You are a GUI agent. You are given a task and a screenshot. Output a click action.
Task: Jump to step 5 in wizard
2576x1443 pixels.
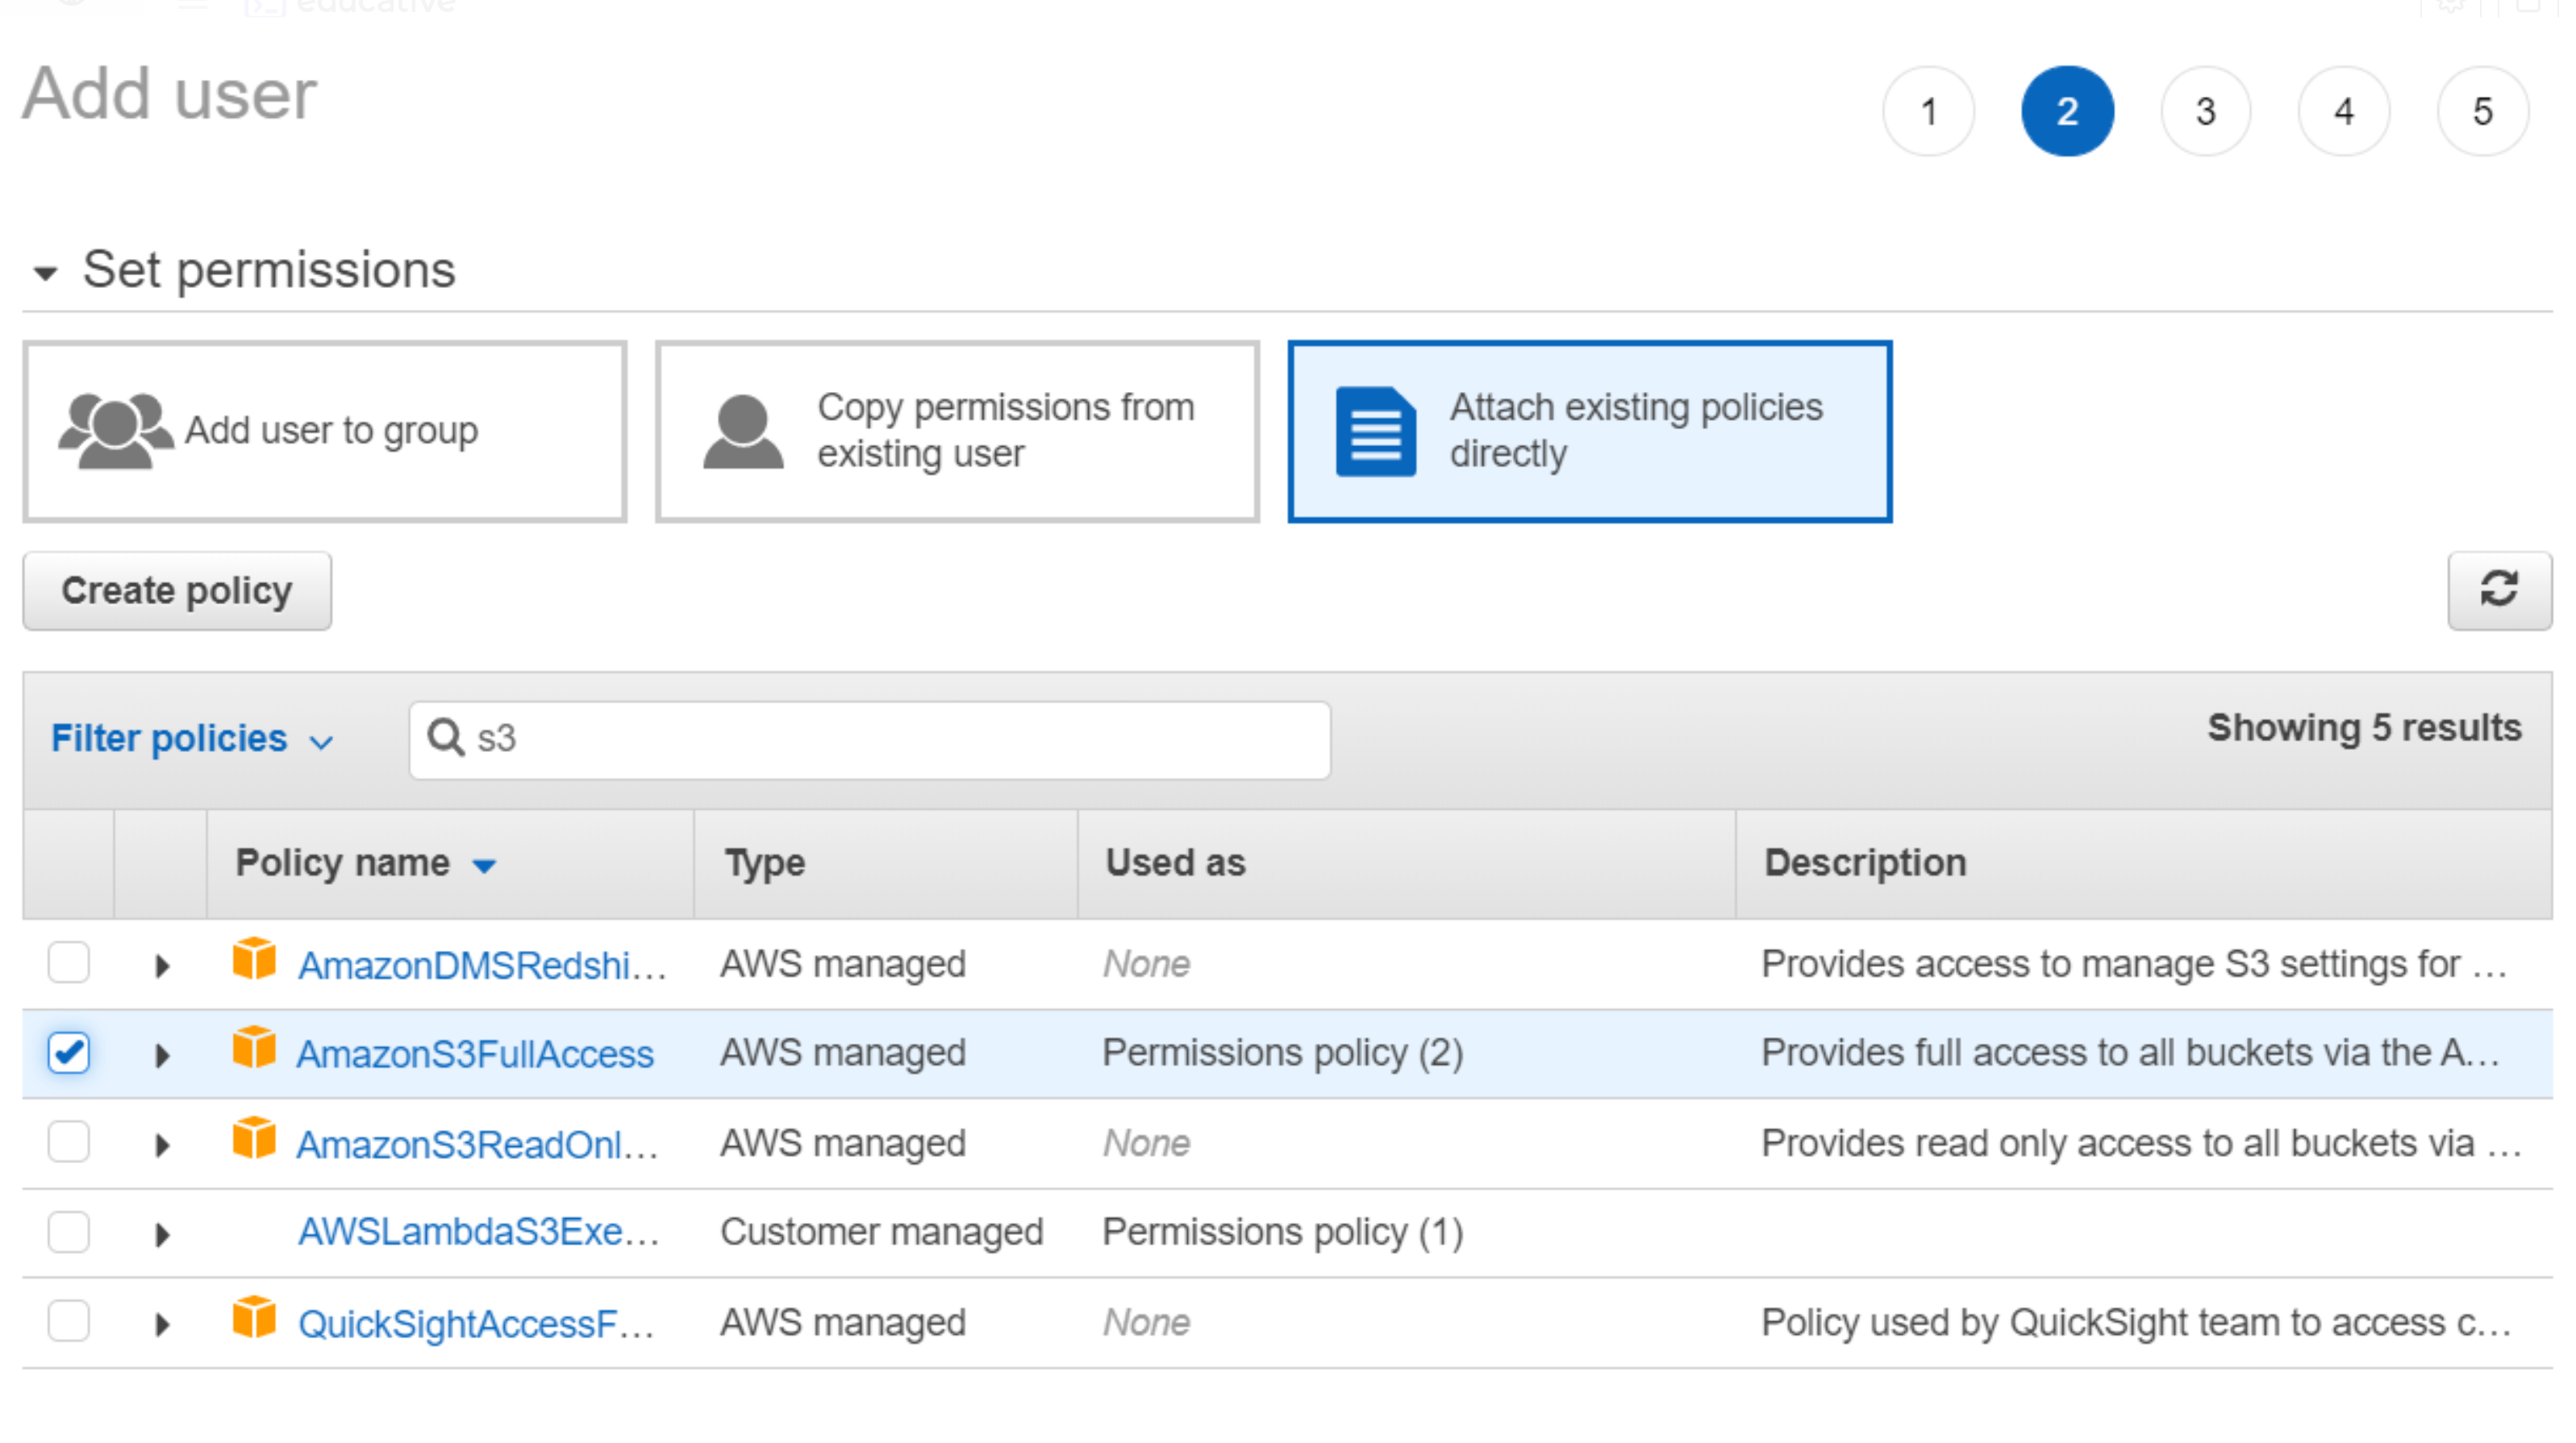(2483, 111)
